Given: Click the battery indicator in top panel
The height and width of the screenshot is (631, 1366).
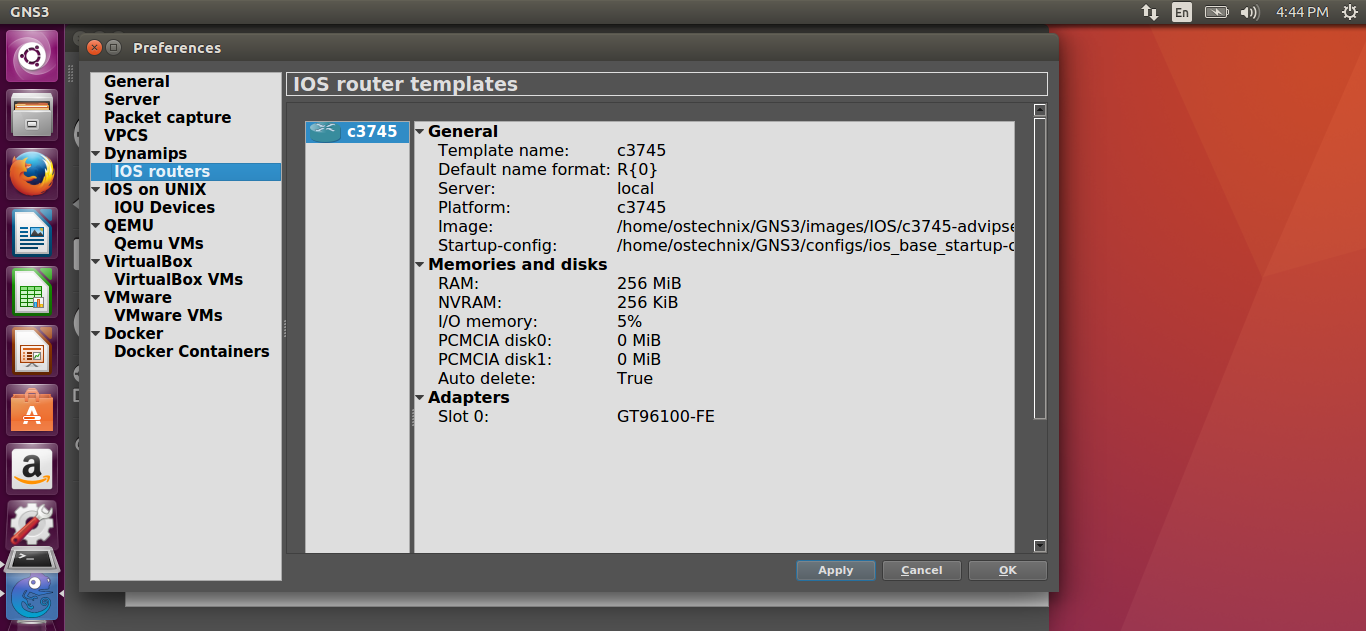Looking at the screenshot, I should pos(1216,12).
